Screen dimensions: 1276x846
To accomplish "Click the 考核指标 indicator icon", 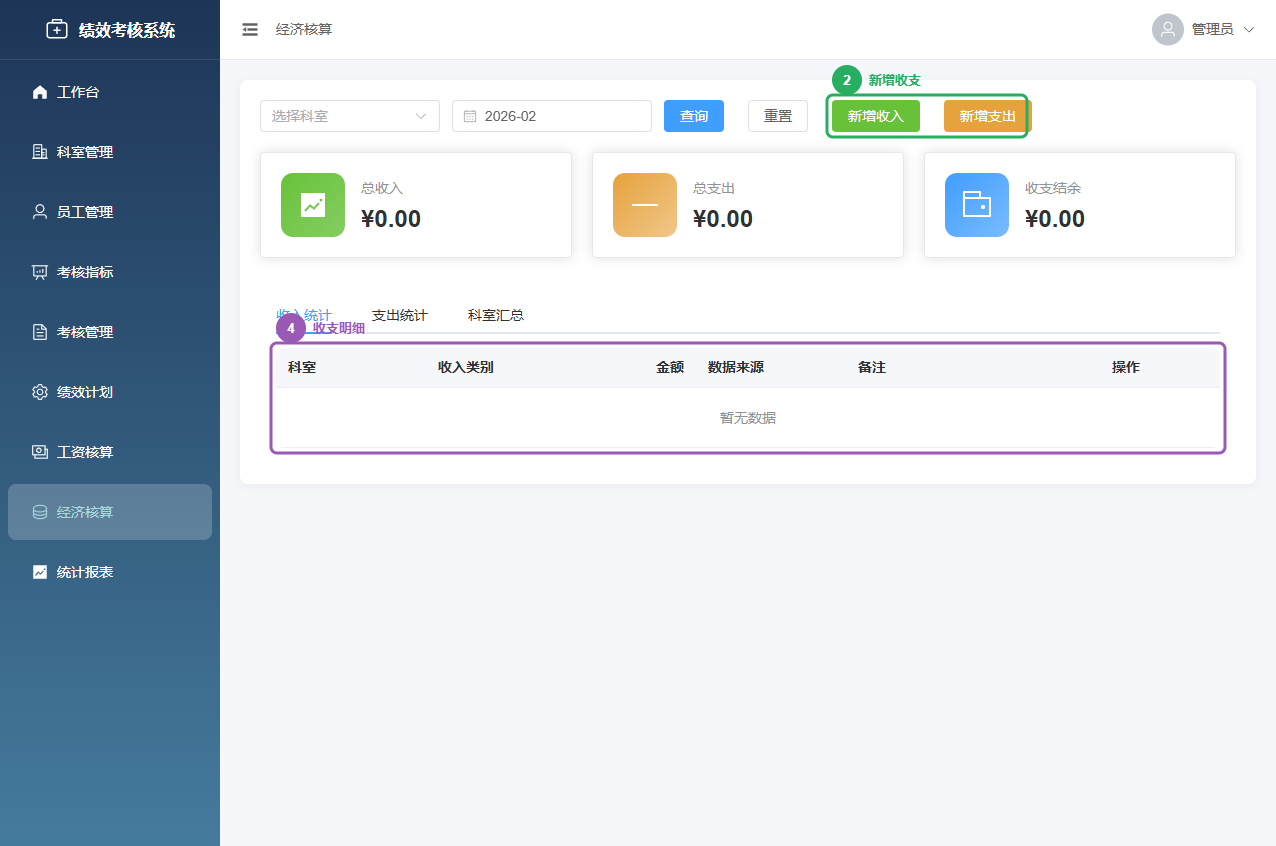I will (40, 271).
